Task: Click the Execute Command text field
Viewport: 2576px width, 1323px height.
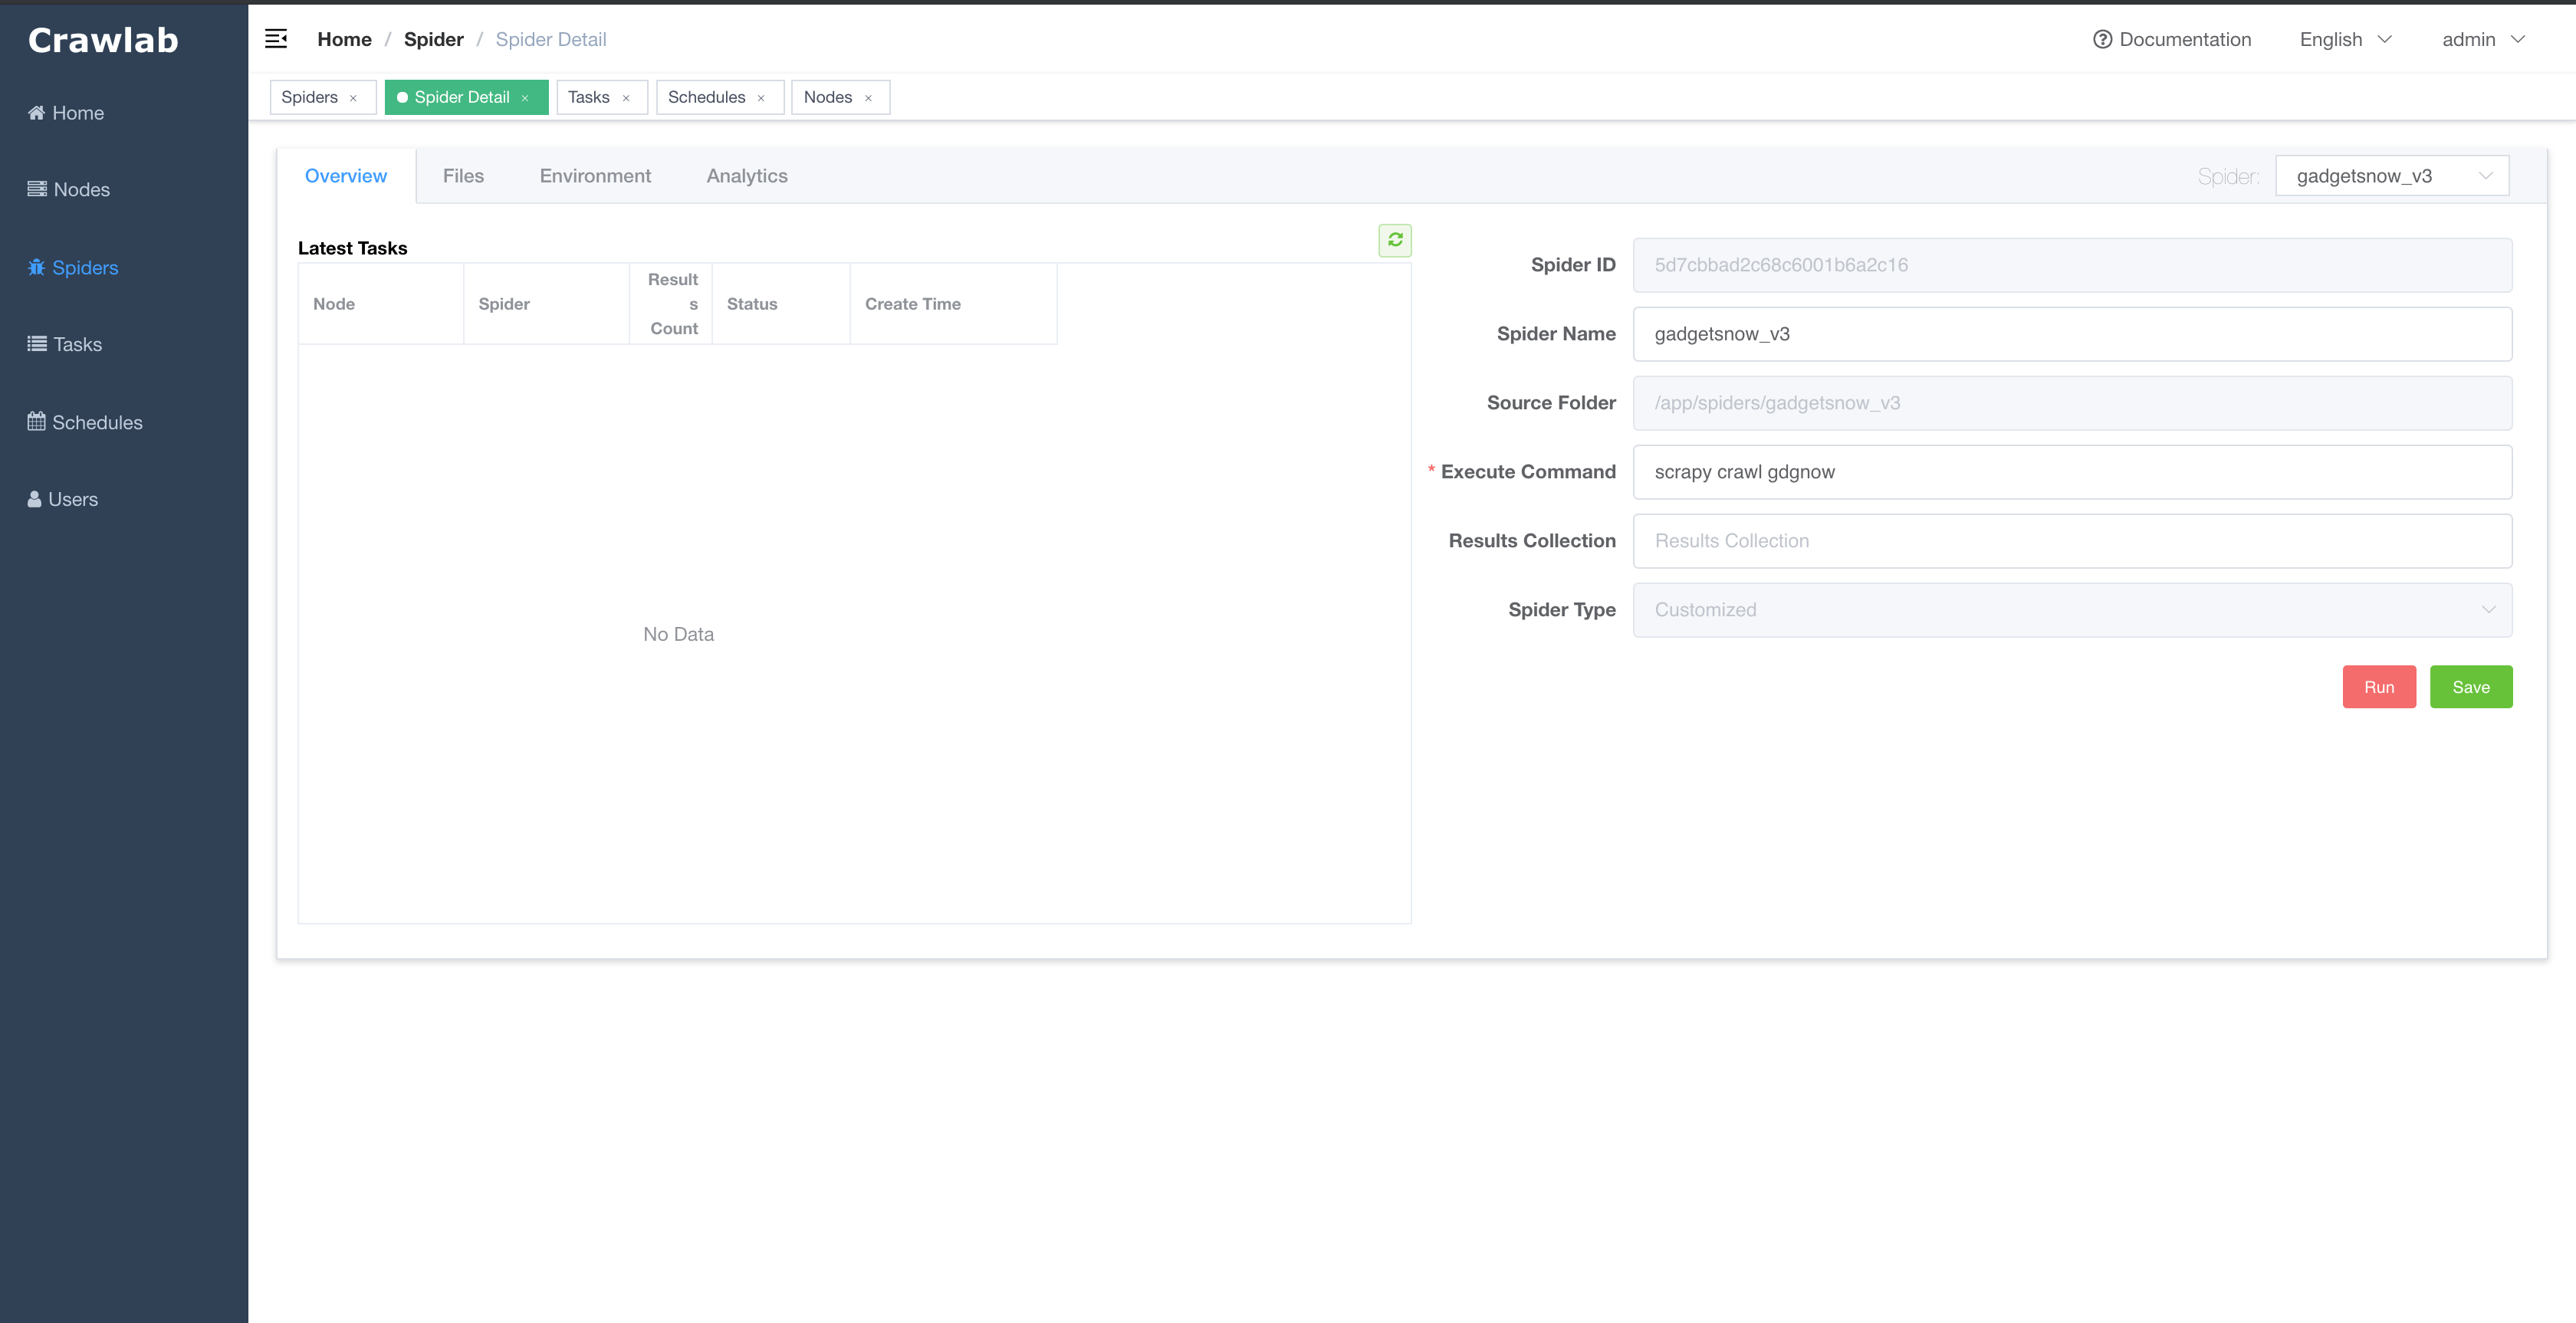Action: click(x=2071, y=472)
